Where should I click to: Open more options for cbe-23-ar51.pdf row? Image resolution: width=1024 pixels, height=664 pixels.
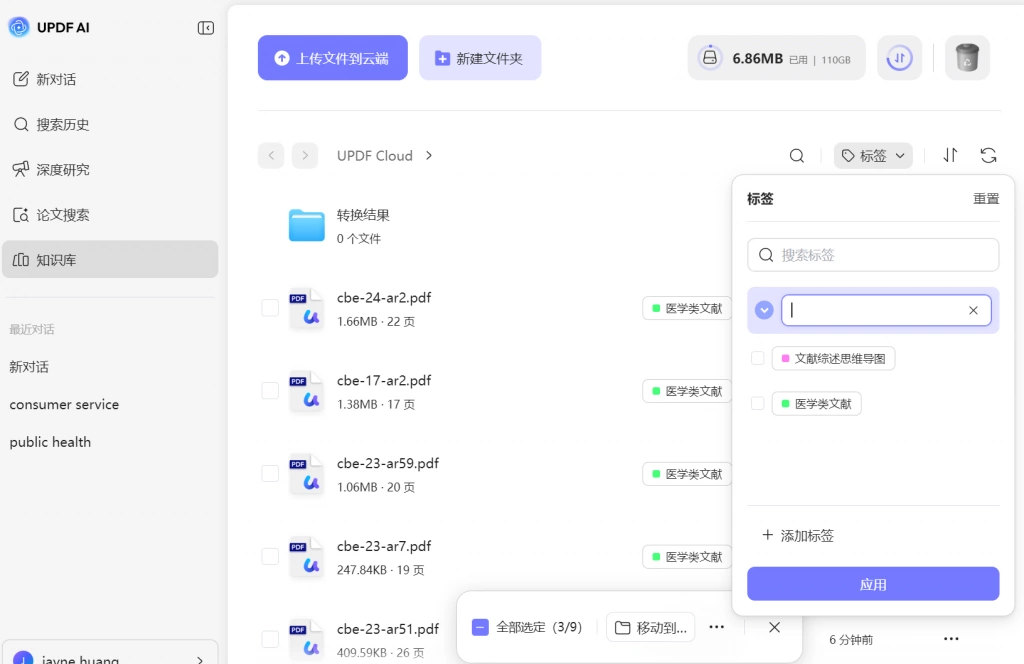(x=951, y=639)
